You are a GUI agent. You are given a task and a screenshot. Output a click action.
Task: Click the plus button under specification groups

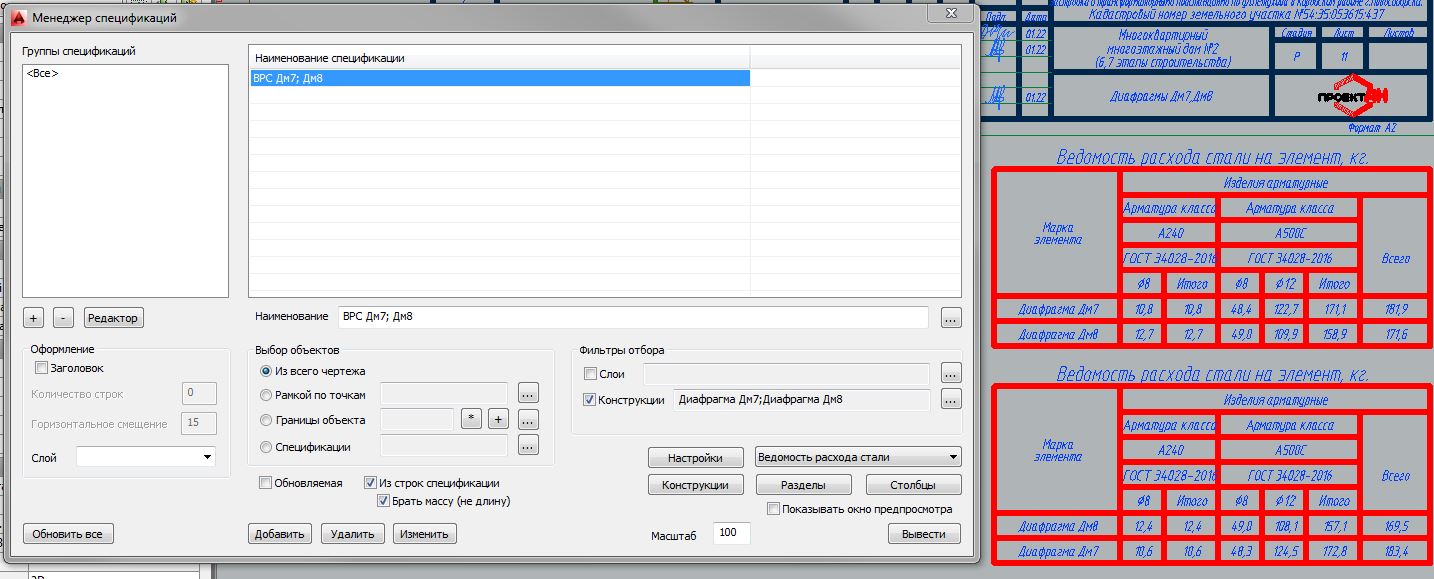click(34, 318)
